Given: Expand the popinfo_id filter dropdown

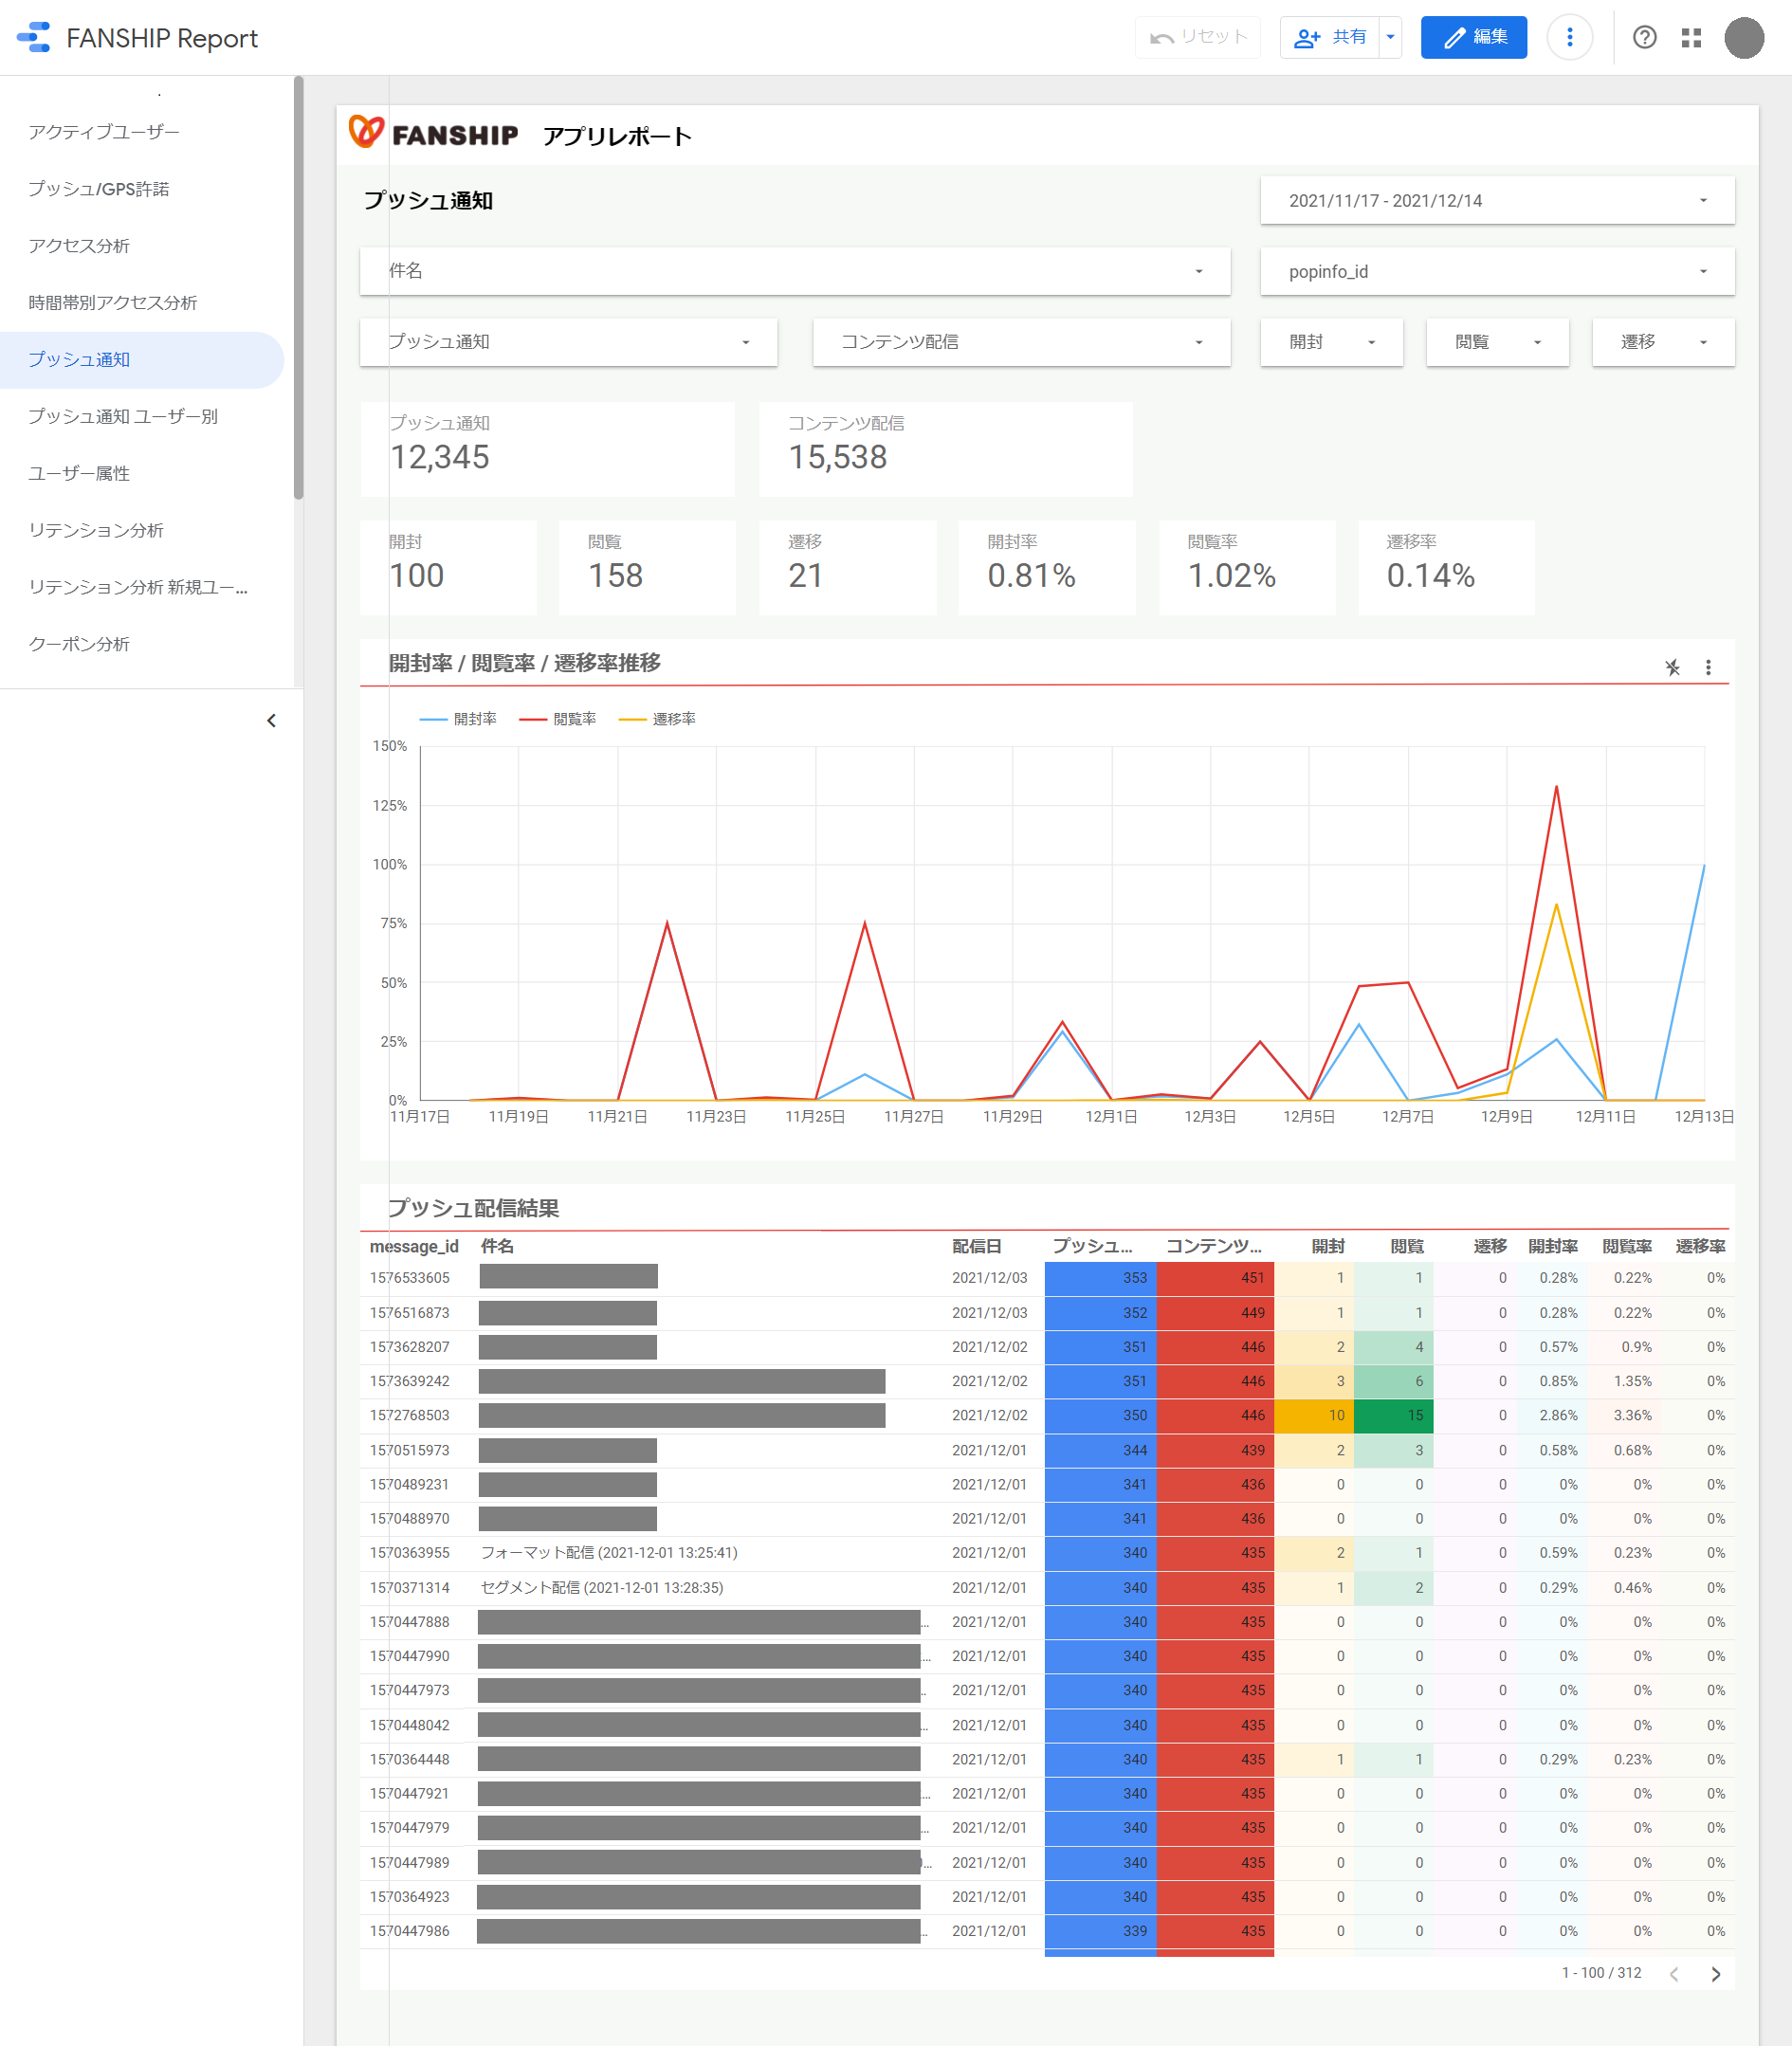Looking at the screenshot, I should coord(1496,271).
